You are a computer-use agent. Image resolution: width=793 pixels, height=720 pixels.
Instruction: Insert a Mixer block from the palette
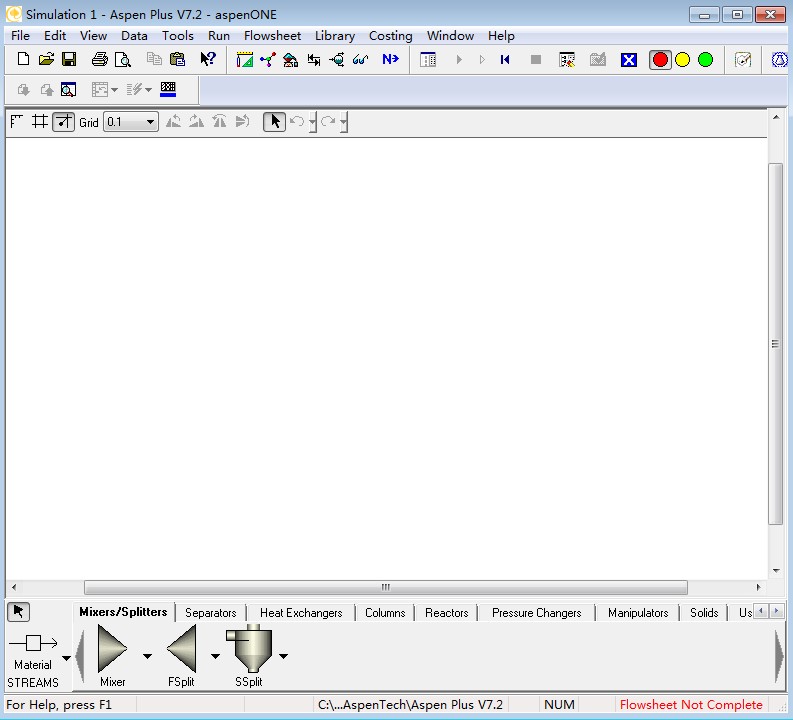click(x=112, y=650)
